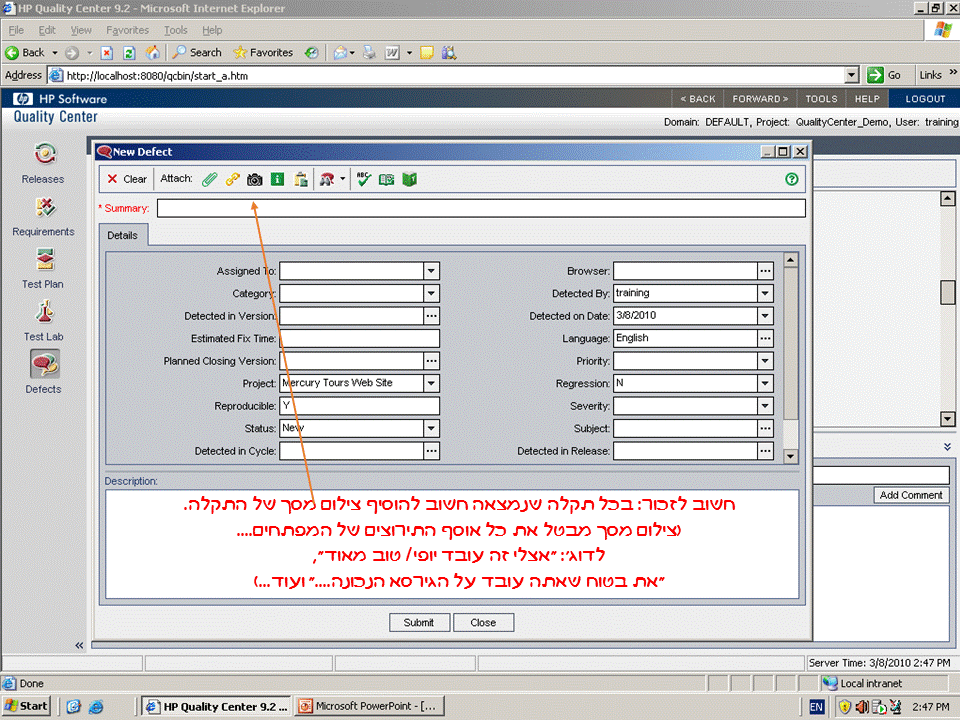Screen dimensions: 960x720
Task: Expand the Severity dropdown
Action: click(765, 406)
